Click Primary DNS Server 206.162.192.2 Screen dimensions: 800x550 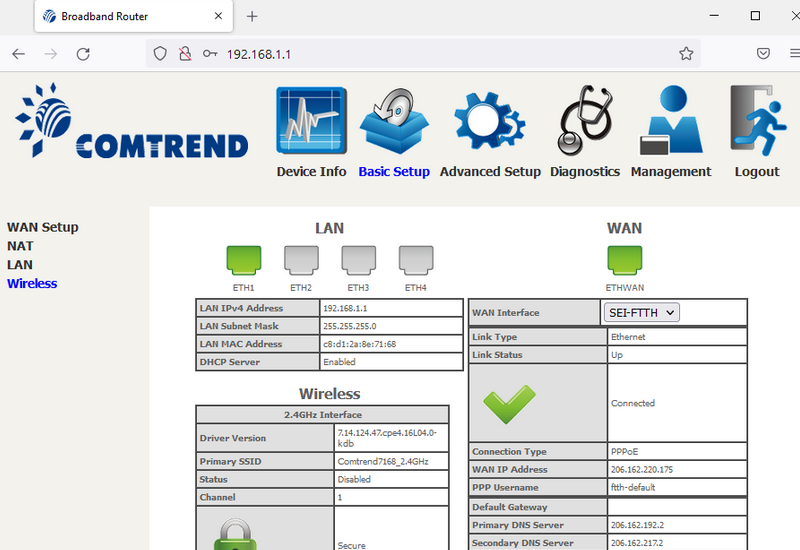pos(637,525)
